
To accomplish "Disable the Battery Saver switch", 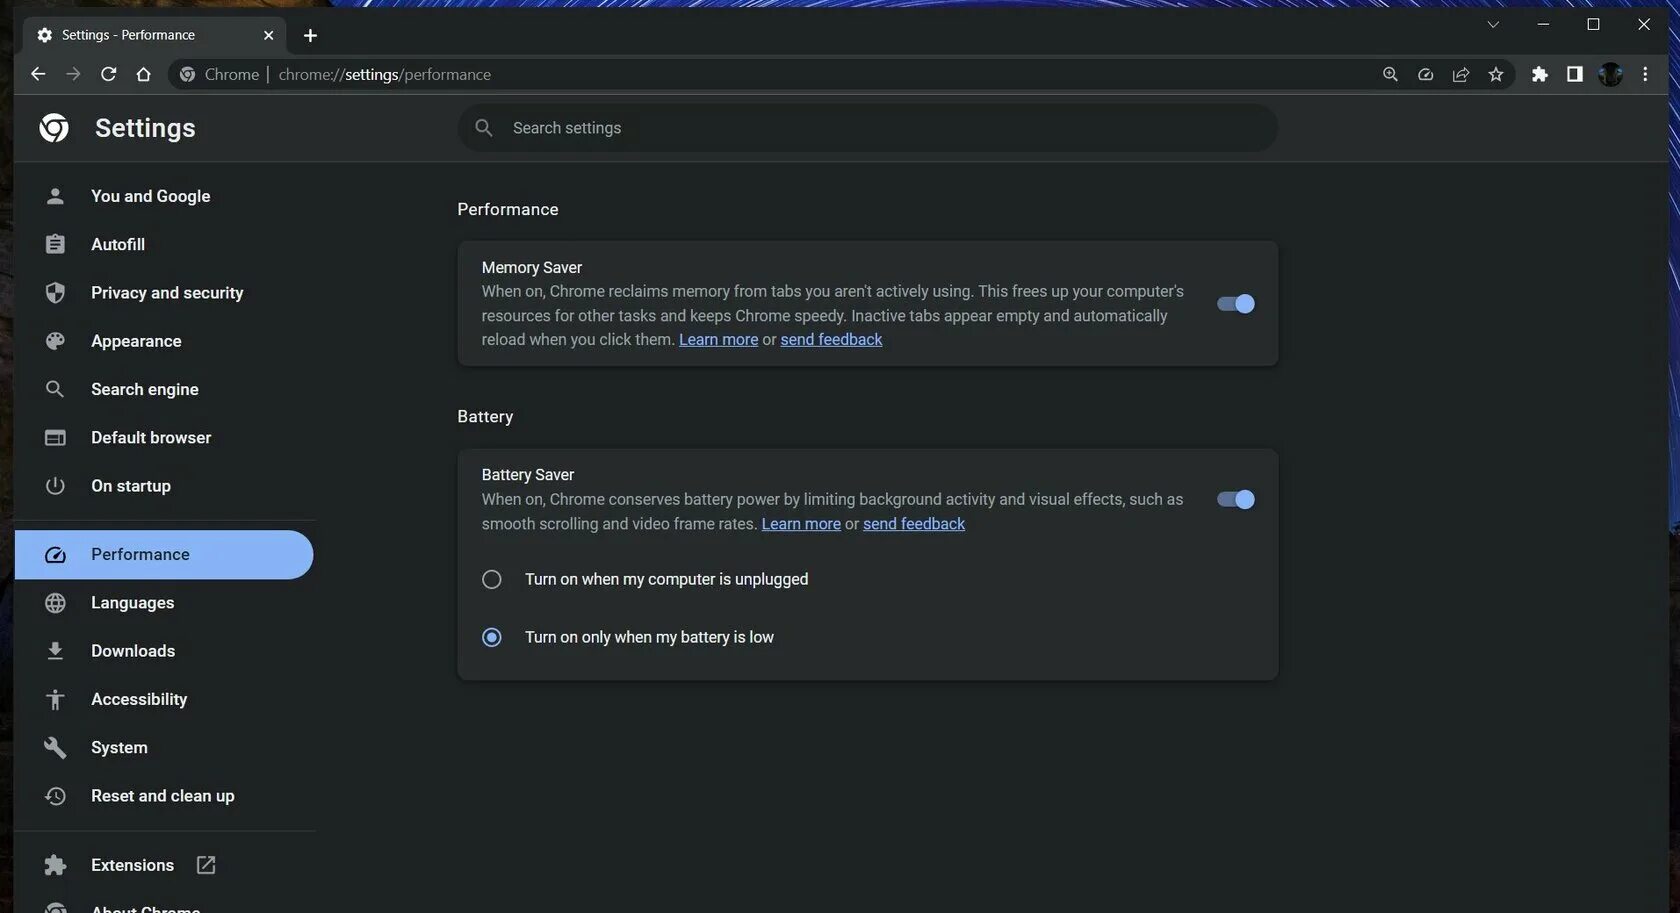I will pyautogui.click(x=1236, y=499).
